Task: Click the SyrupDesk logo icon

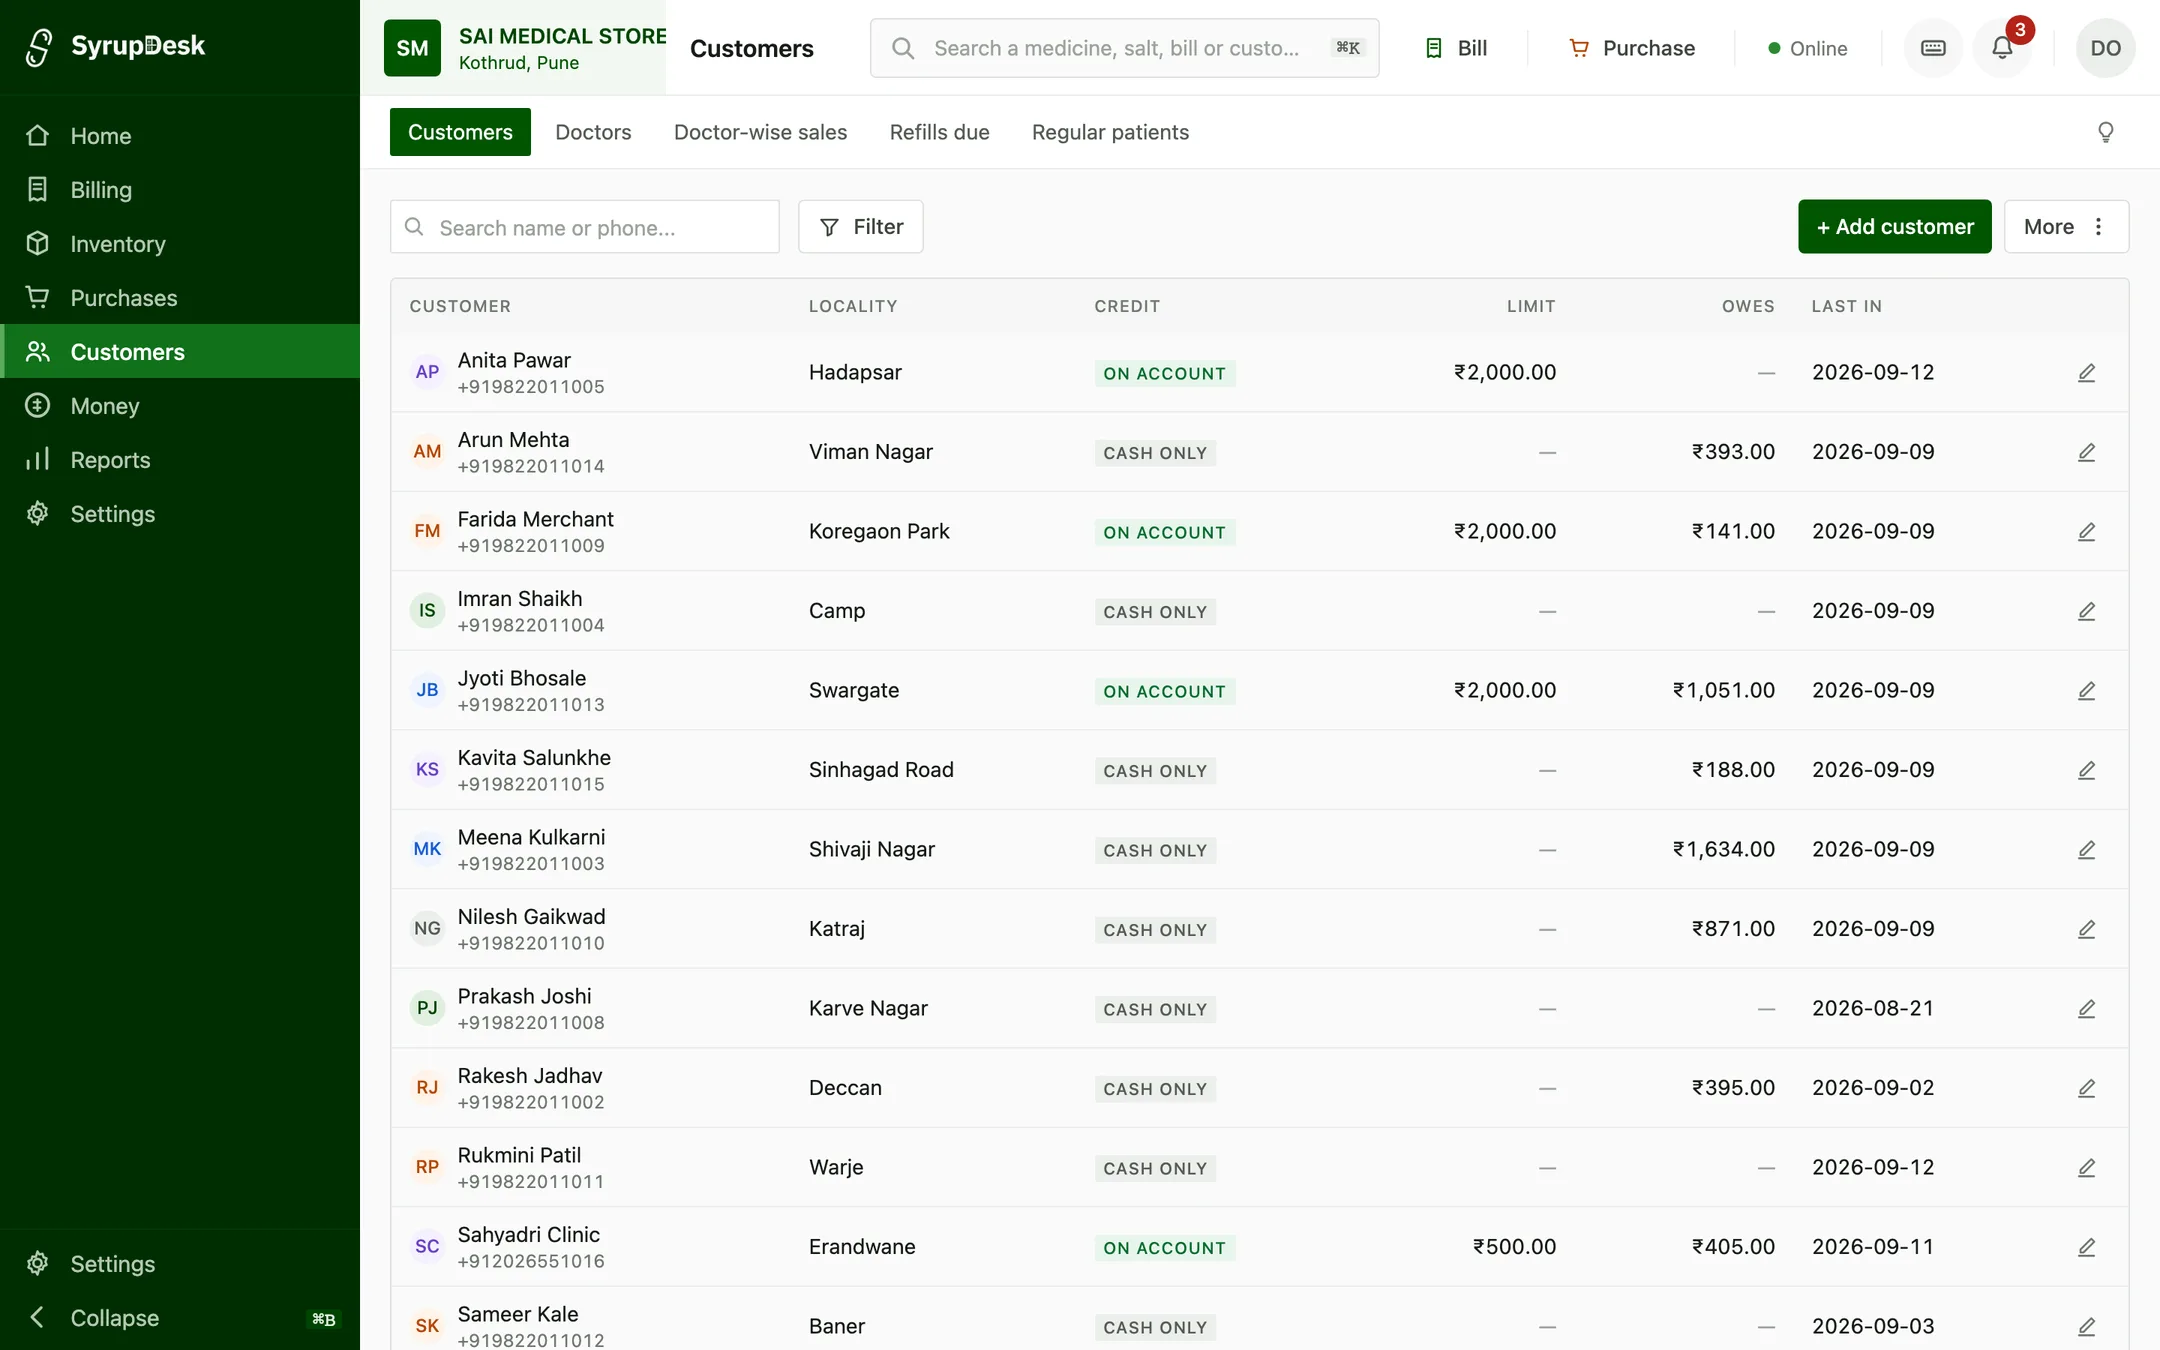Action: (39, 47)
